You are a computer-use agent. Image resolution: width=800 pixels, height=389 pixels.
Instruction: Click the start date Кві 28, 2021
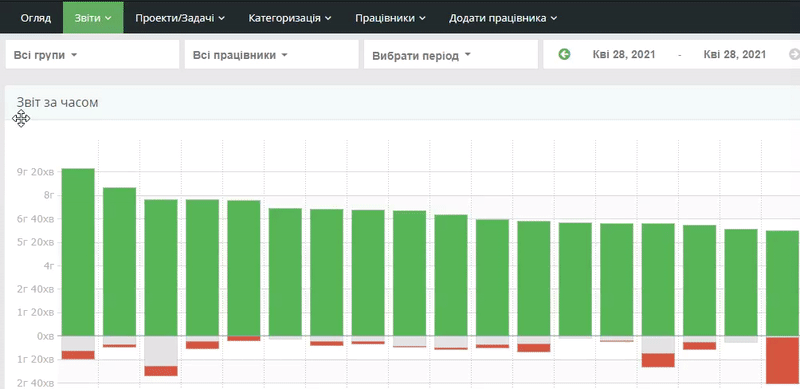point(623,55)
